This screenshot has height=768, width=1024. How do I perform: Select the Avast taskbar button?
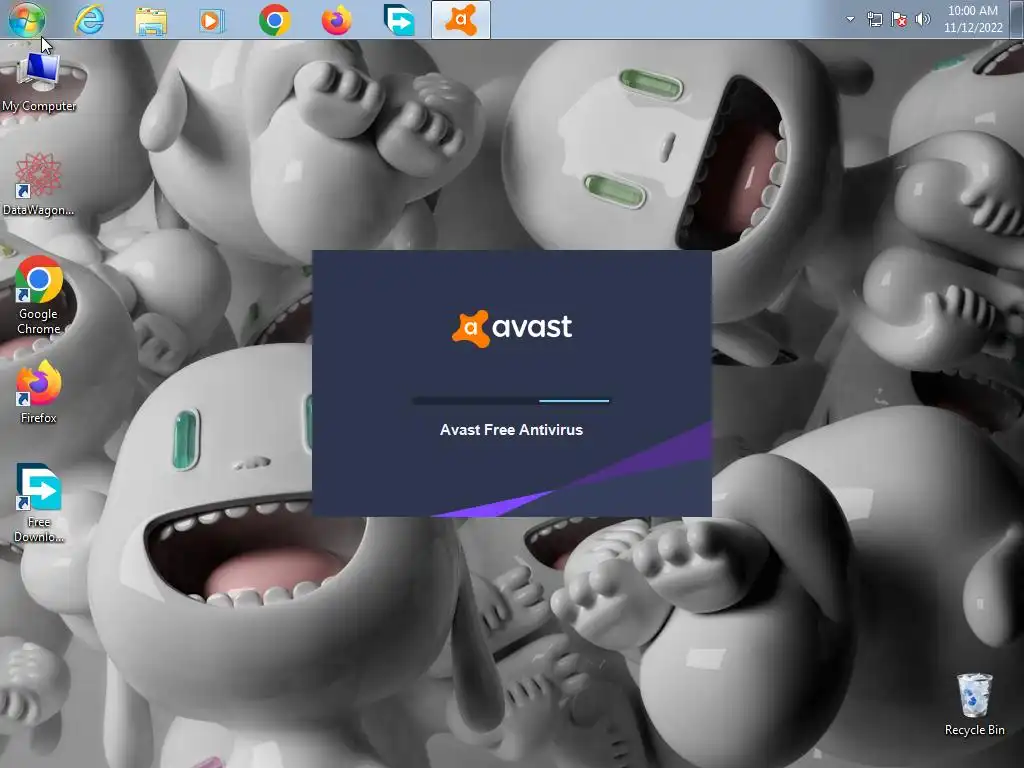(x=460, y=20)
